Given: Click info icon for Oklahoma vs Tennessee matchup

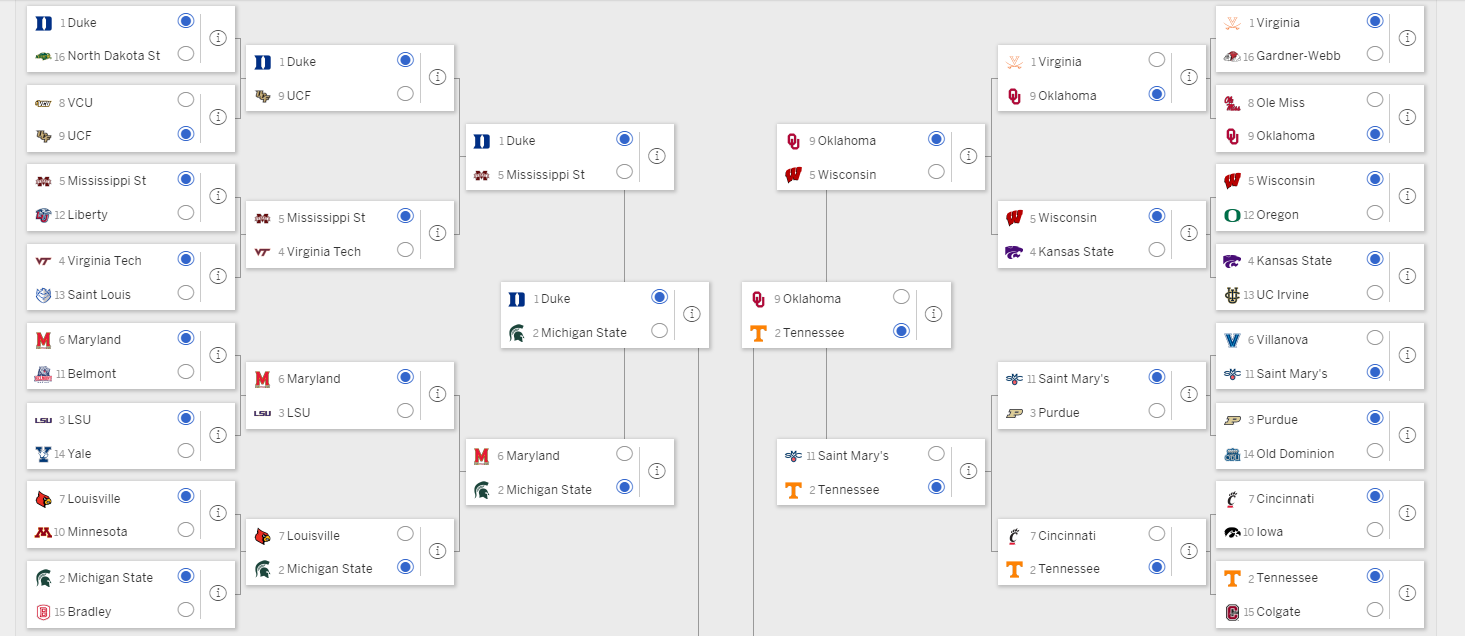Looking at the screenshot, I should point(934,314).
